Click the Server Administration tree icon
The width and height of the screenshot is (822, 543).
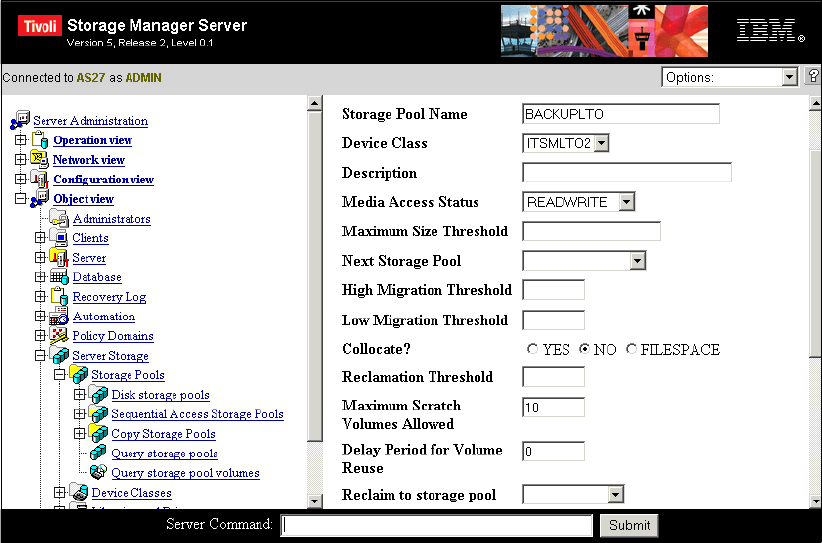click(20, 120)
